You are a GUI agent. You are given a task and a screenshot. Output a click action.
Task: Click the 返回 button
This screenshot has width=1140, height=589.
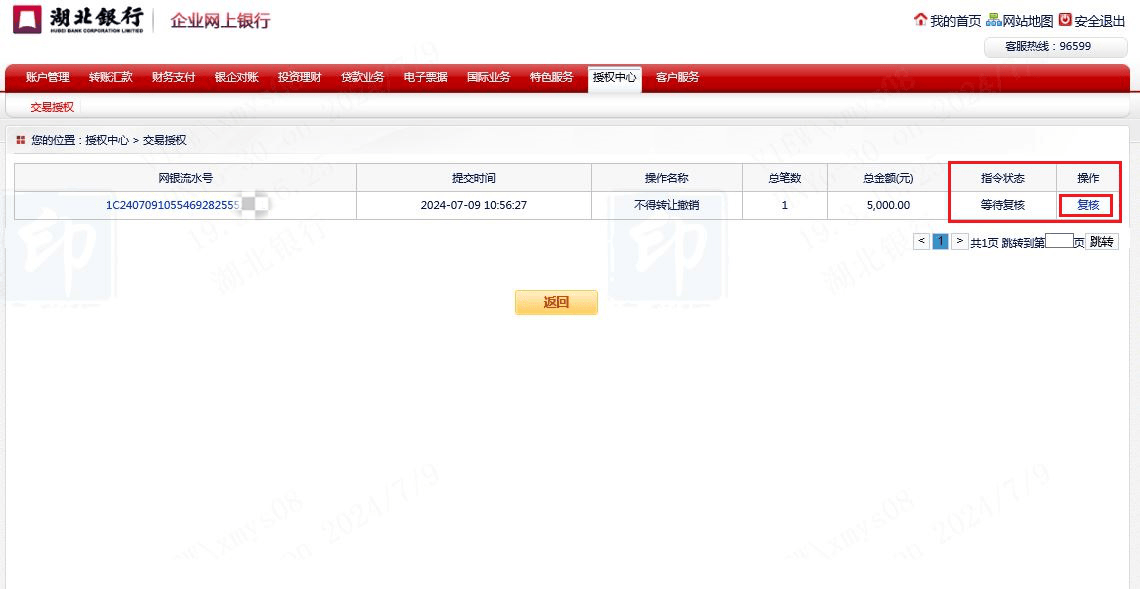556,302
